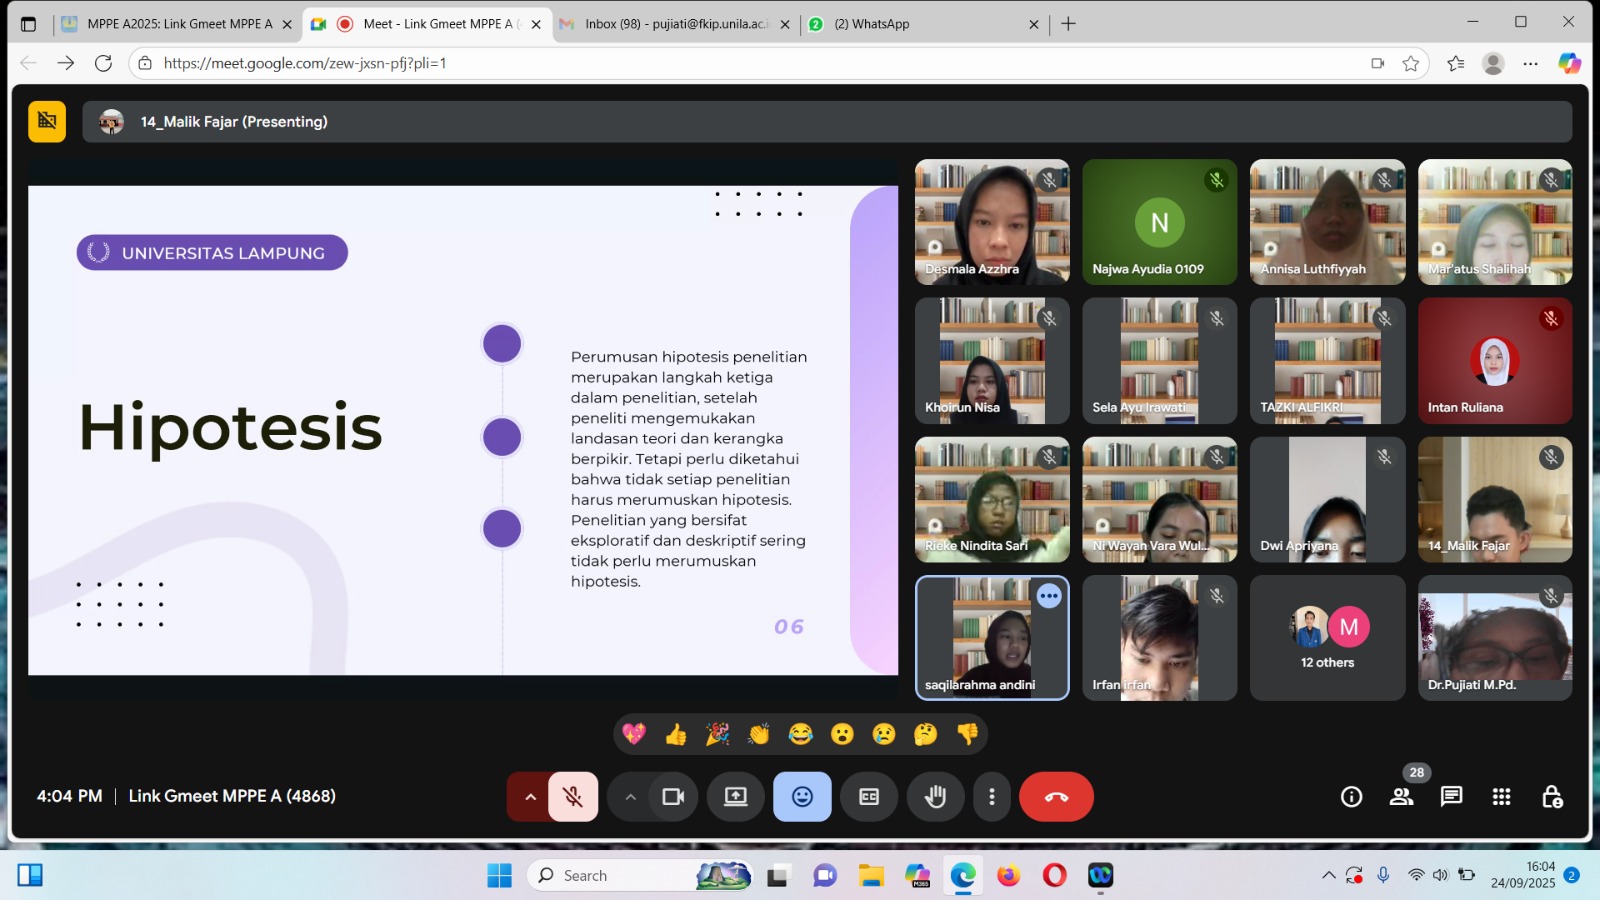The width and height of the screenshot is (1600, 900).
Task: Toggle closed captions button
Action: pyautogui.click(x=869, y=797)
